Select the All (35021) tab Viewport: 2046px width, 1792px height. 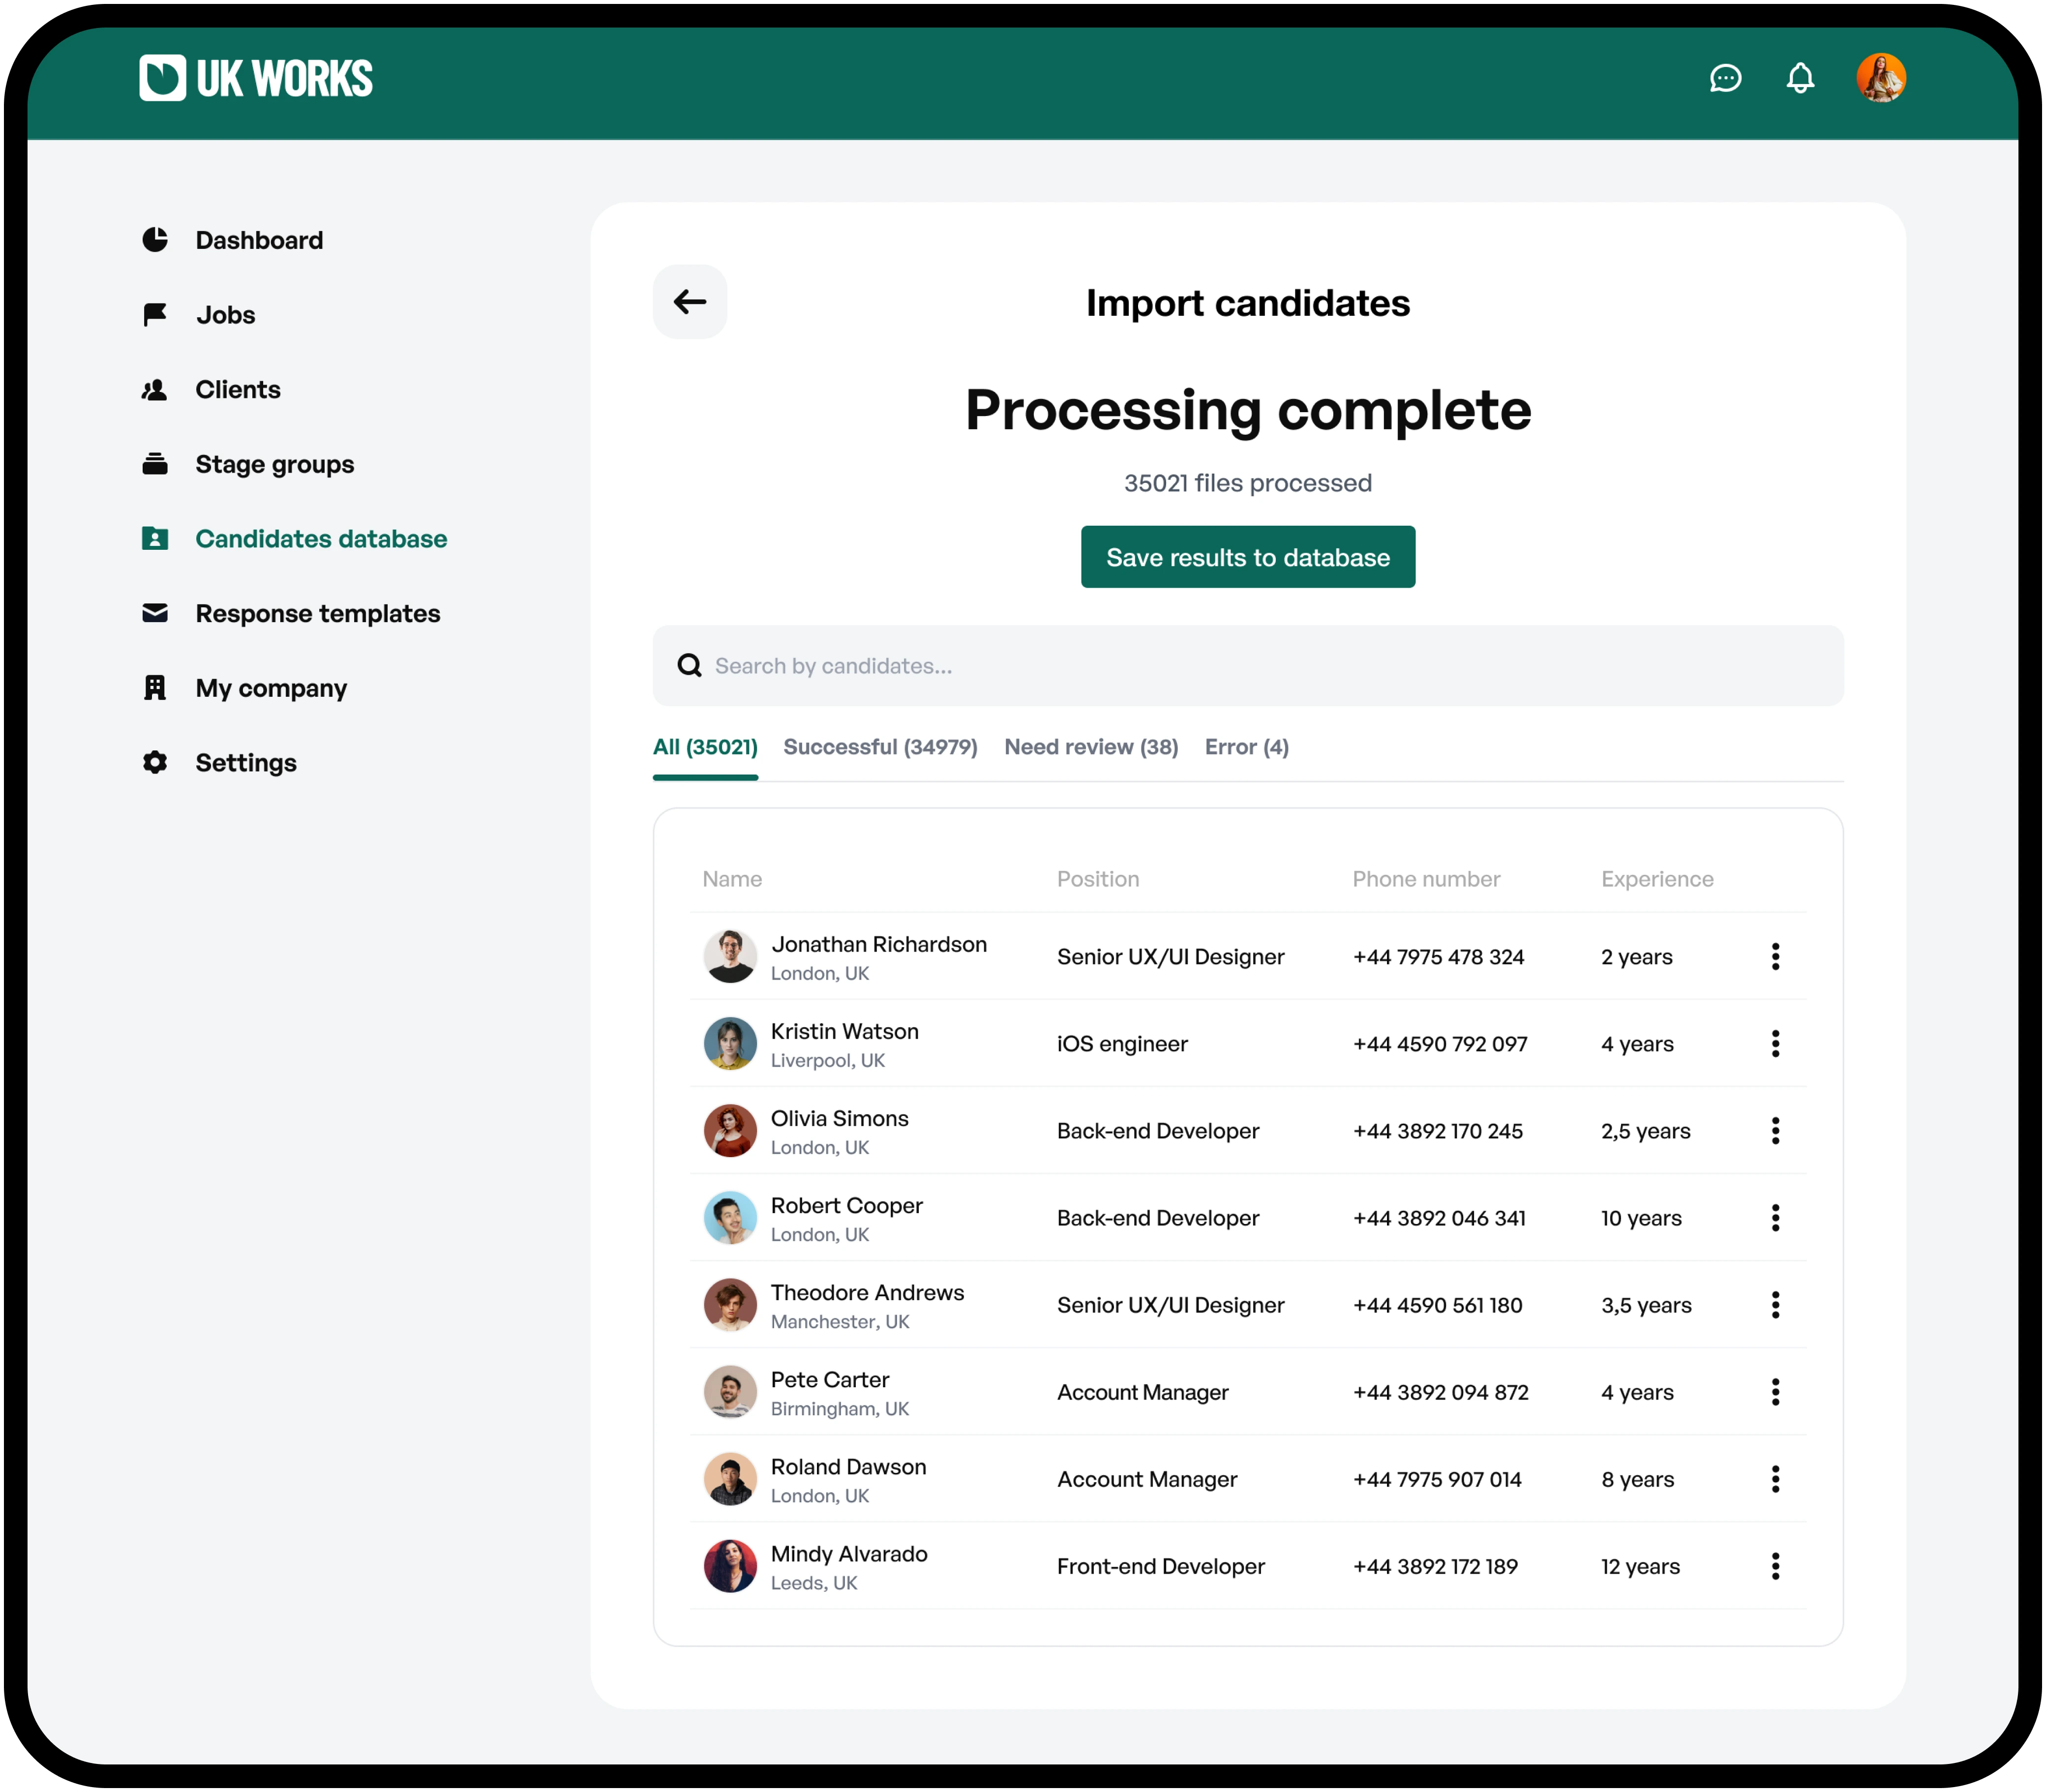(705, 747)
